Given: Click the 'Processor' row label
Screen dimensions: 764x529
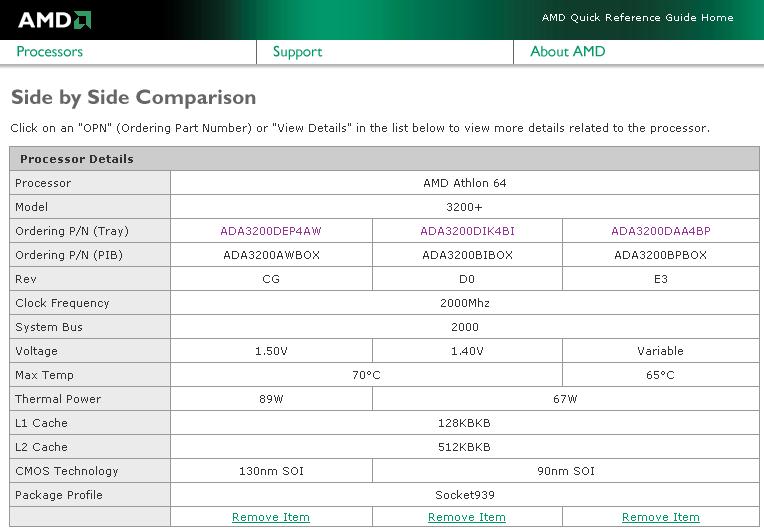Looking at the screenshot, I should (x=43, y=183).
